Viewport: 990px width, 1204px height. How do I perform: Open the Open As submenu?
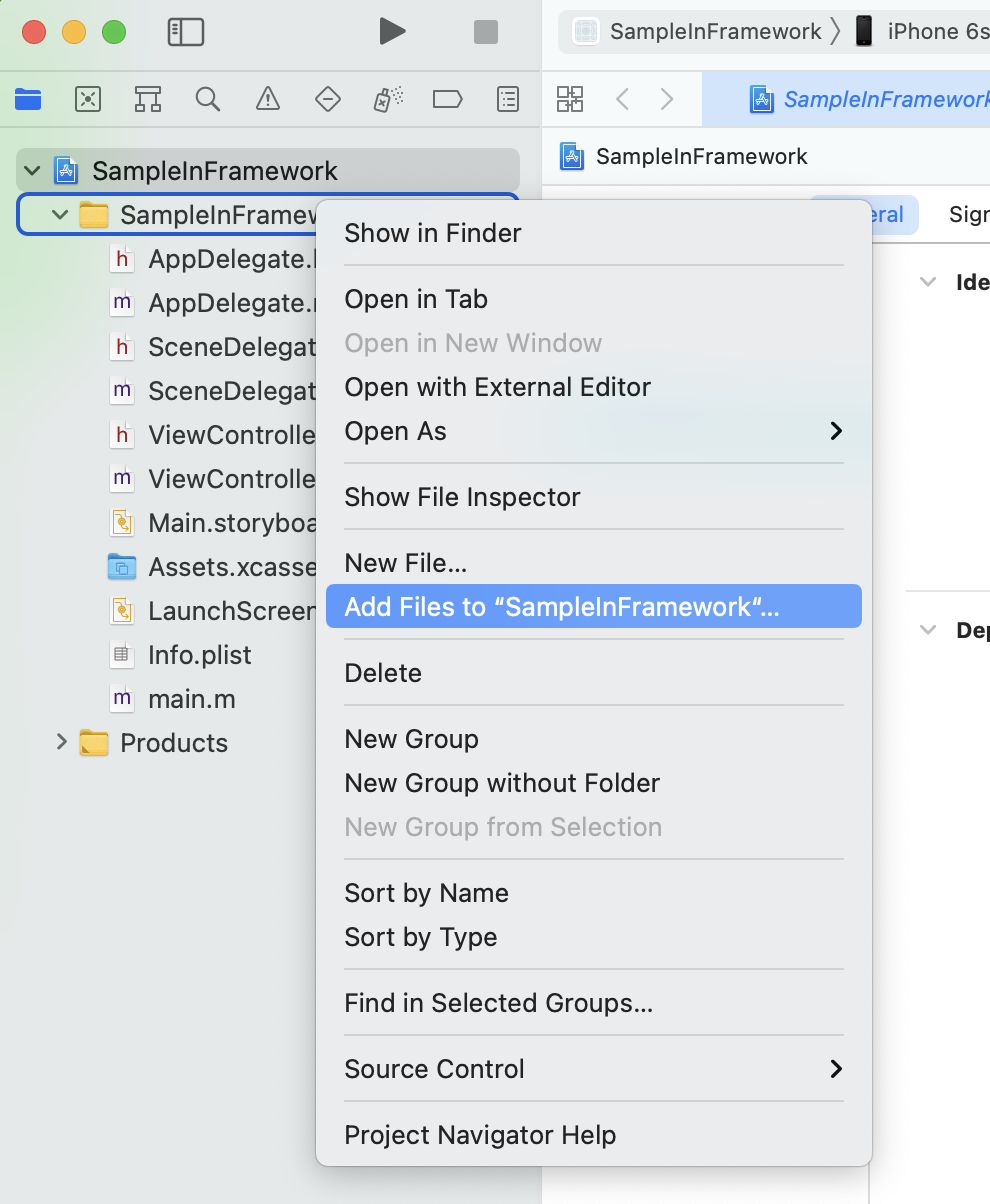click(x=594, y=431)
